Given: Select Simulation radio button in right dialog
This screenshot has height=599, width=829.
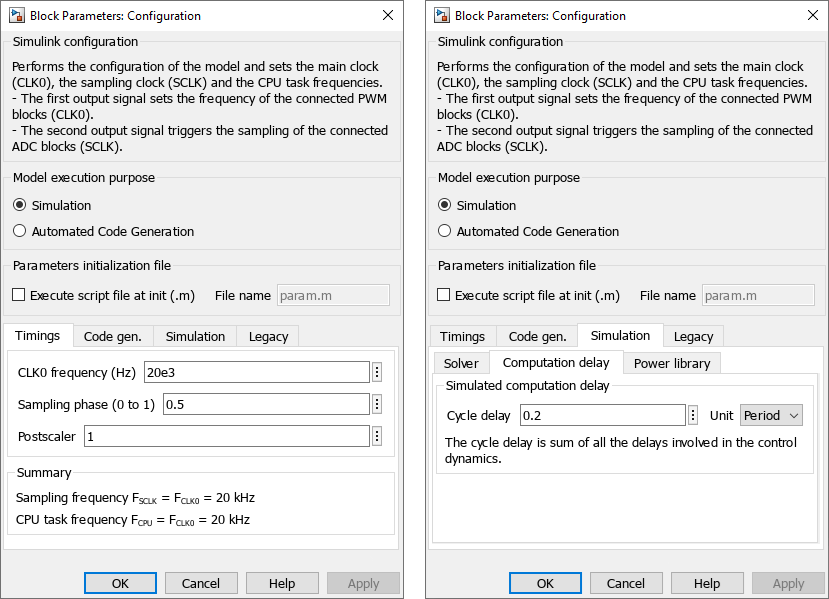Looking at the screenshot, I should point(445,205).
